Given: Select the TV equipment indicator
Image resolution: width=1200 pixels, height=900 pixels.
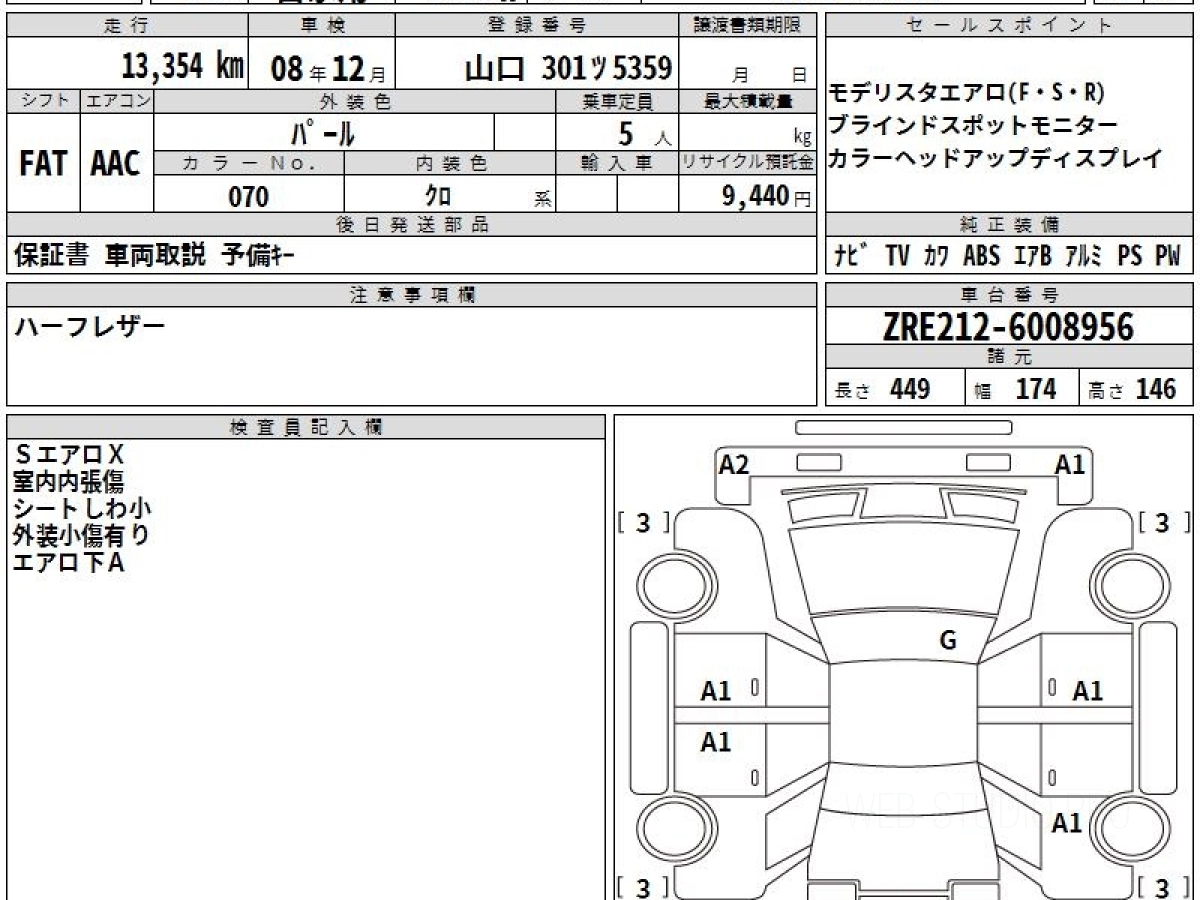Looking at the screenshot, I should click(897, 256).
